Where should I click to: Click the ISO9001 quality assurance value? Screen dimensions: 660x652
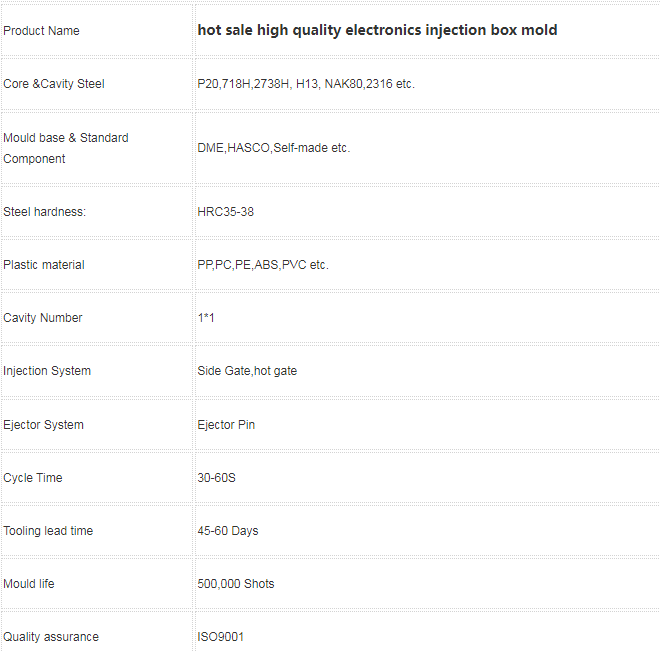point(221,637)
